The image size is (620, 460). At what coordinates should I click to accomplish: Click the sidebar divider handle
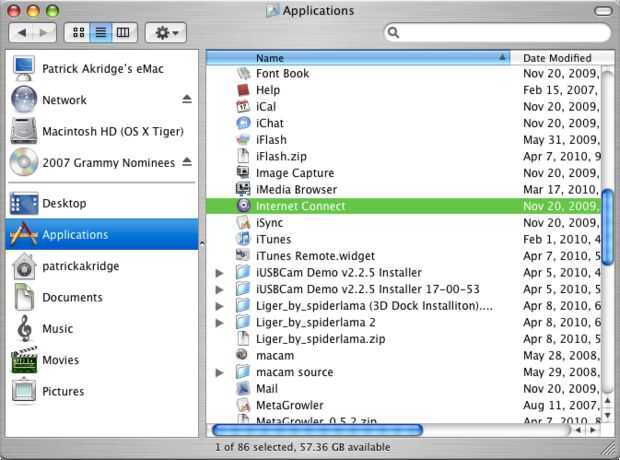202,244
